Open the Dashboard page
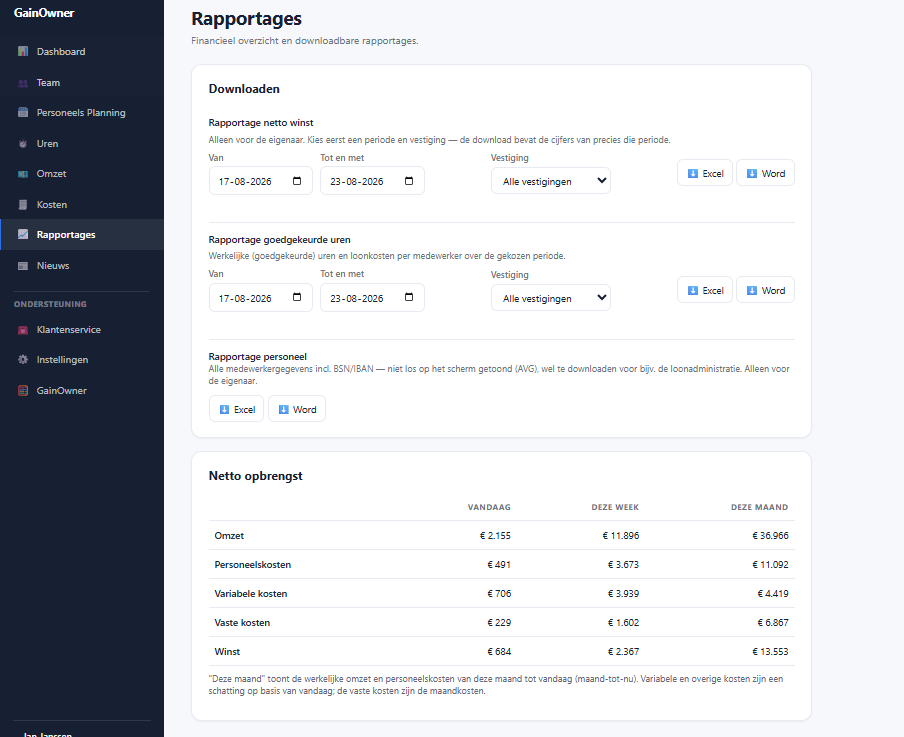 click(x=82, y=51)
